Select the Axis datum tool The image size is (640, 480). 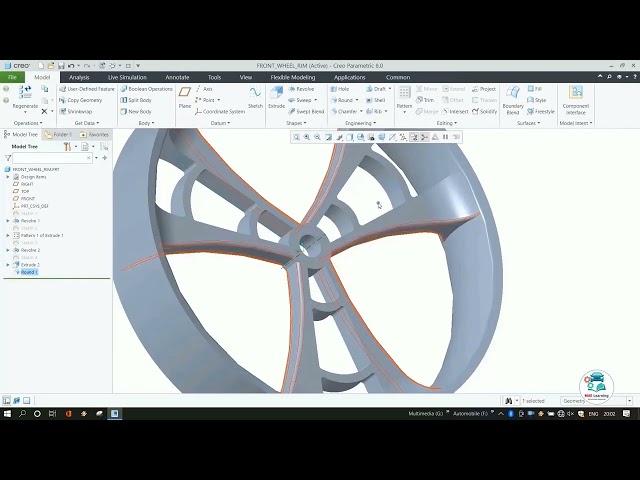(204, 89)
